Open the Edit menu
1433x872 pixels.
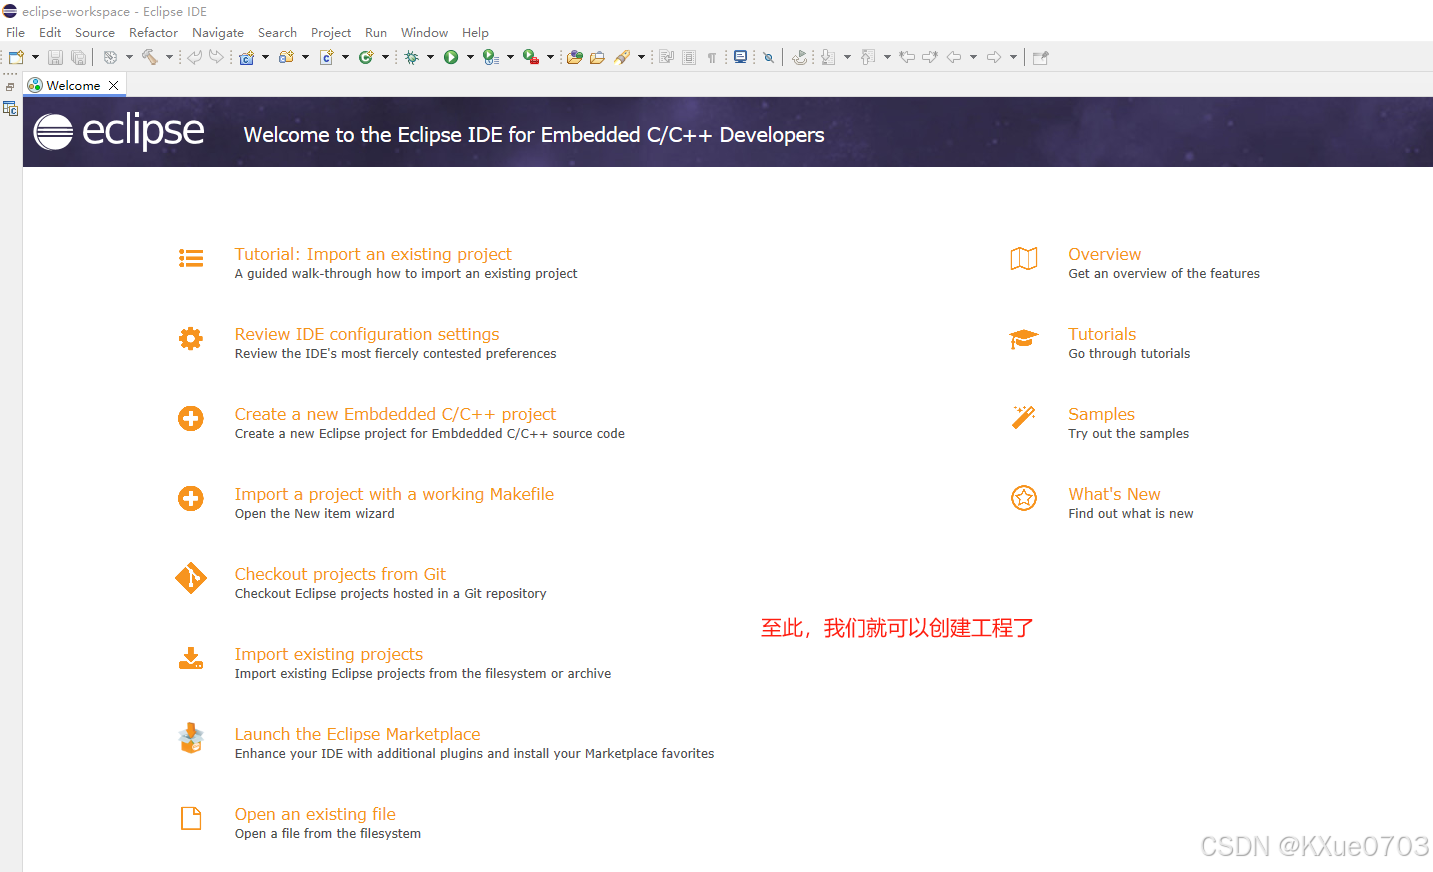pyautogui.click(x=50, y=33)
